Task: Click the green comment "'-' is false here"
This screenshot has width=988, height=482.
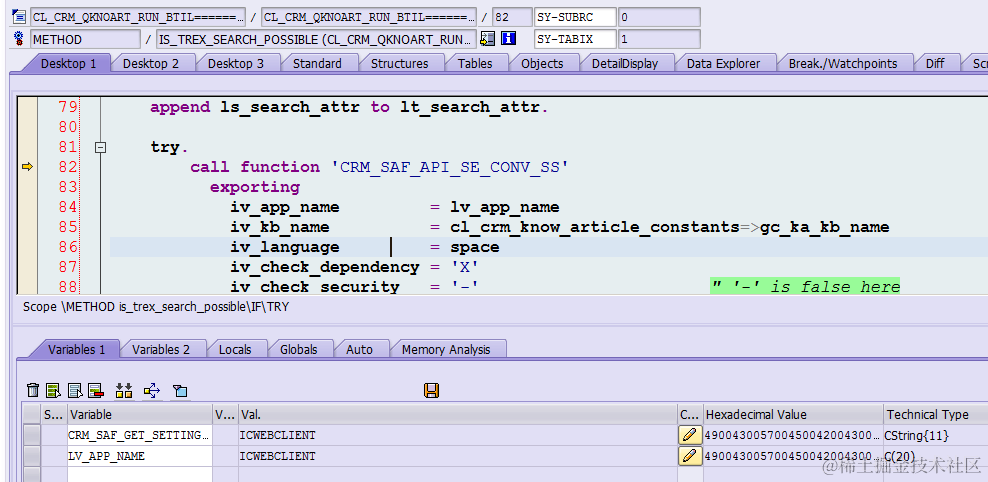Action: pos(805,287)
